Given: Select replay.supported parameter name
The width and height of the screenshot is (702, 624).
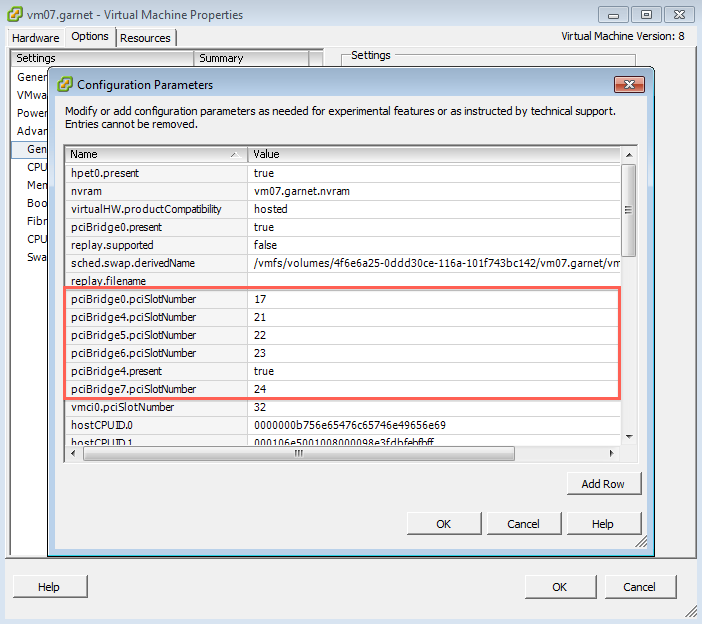Looking at the screenshot, I should point(112,245).
